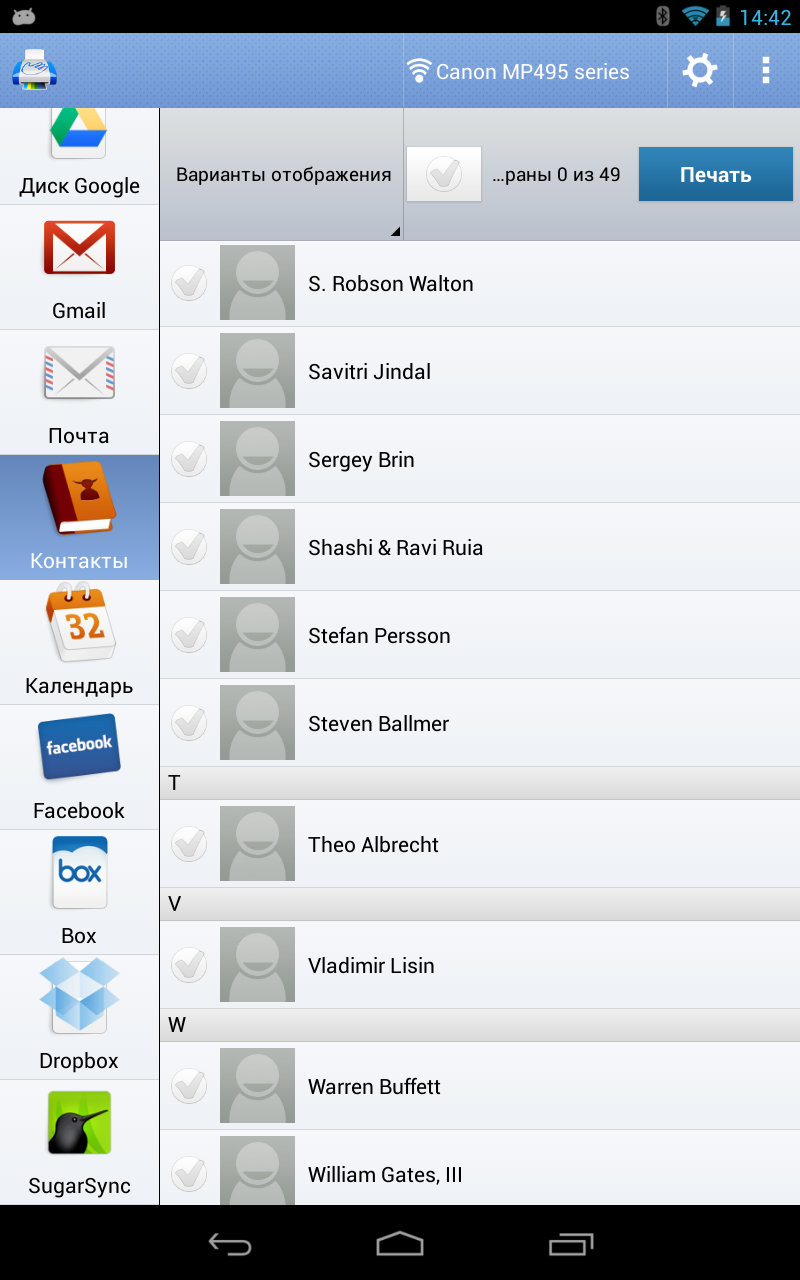The image size is (800, 1280).
Task: Open Theo Albrecht's contact avatar thumbnail
Action: click(x=257, y=844)
